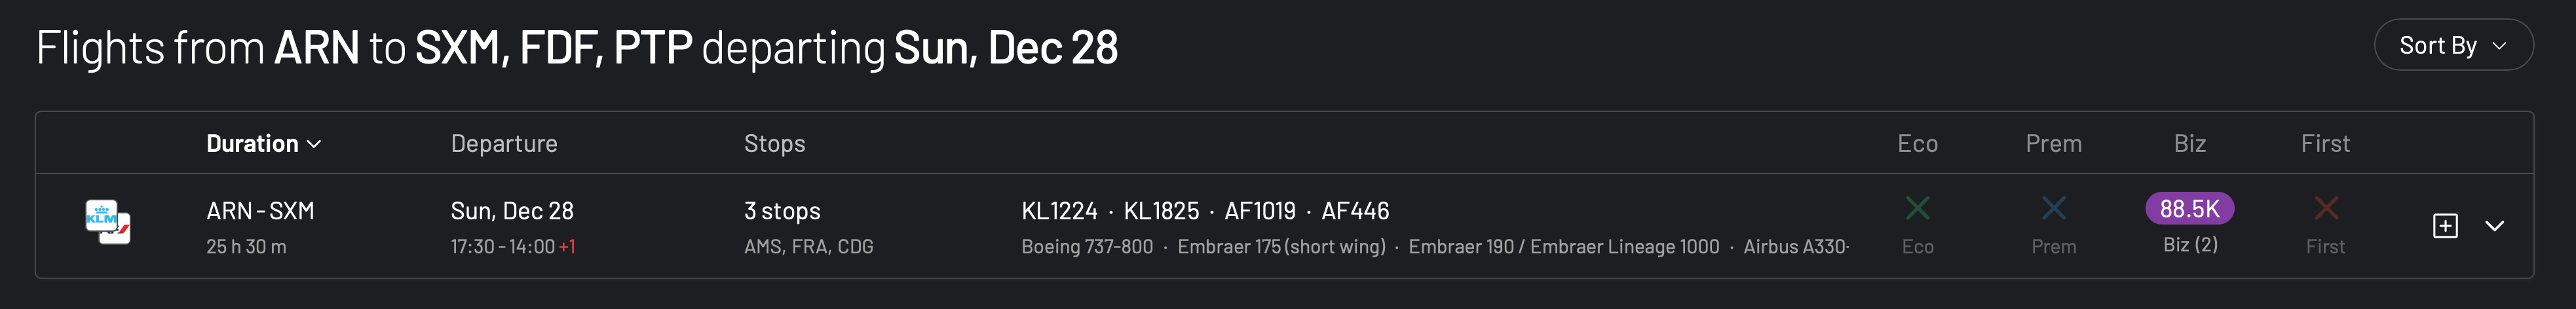Click the plus icon on flight row
The height and width of the screenshot is (309, 2576).
[x=2444, y=226]
